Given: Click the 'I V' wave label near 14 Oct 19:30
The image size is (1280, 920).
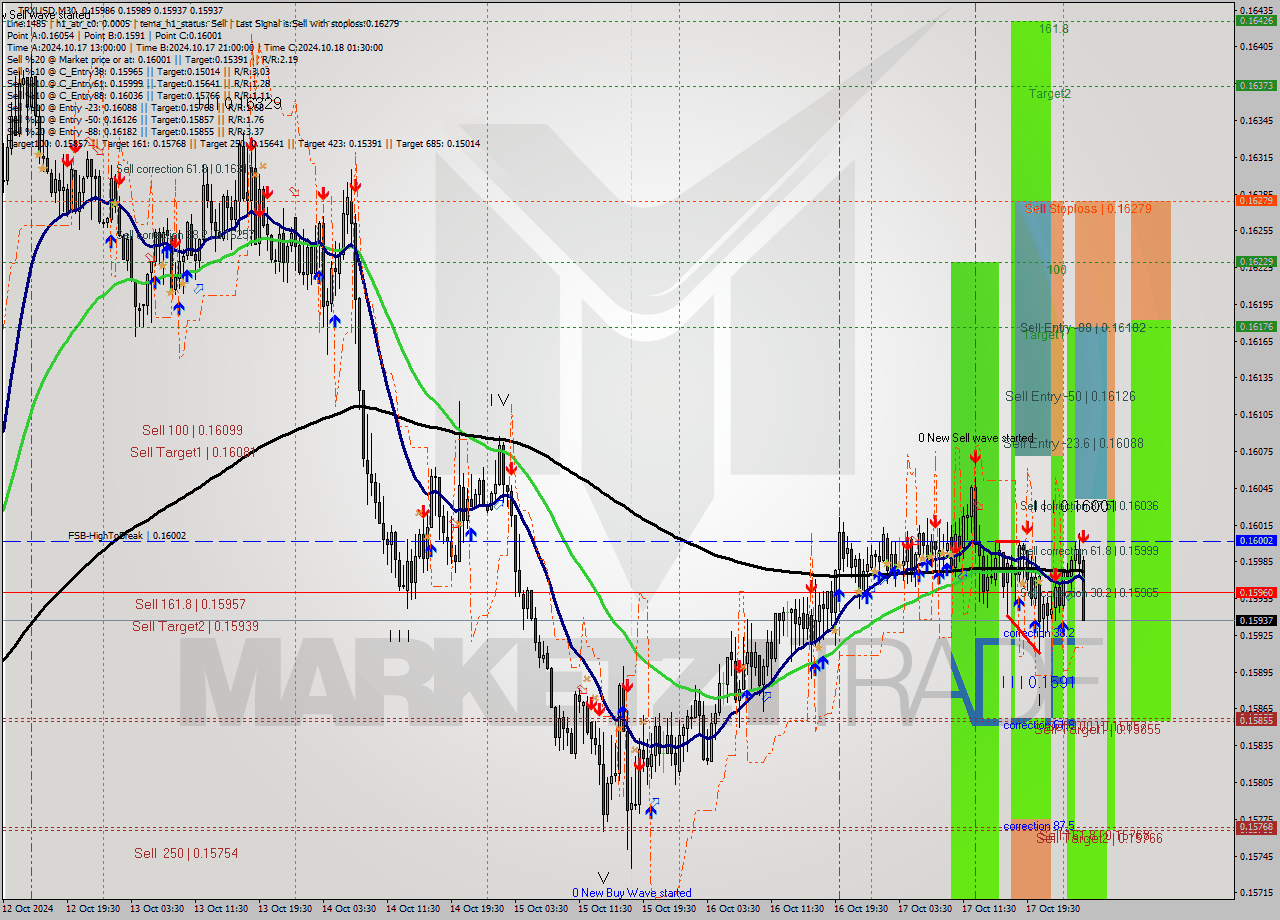Looking at the screenshot, I should (x=499, y=400).
